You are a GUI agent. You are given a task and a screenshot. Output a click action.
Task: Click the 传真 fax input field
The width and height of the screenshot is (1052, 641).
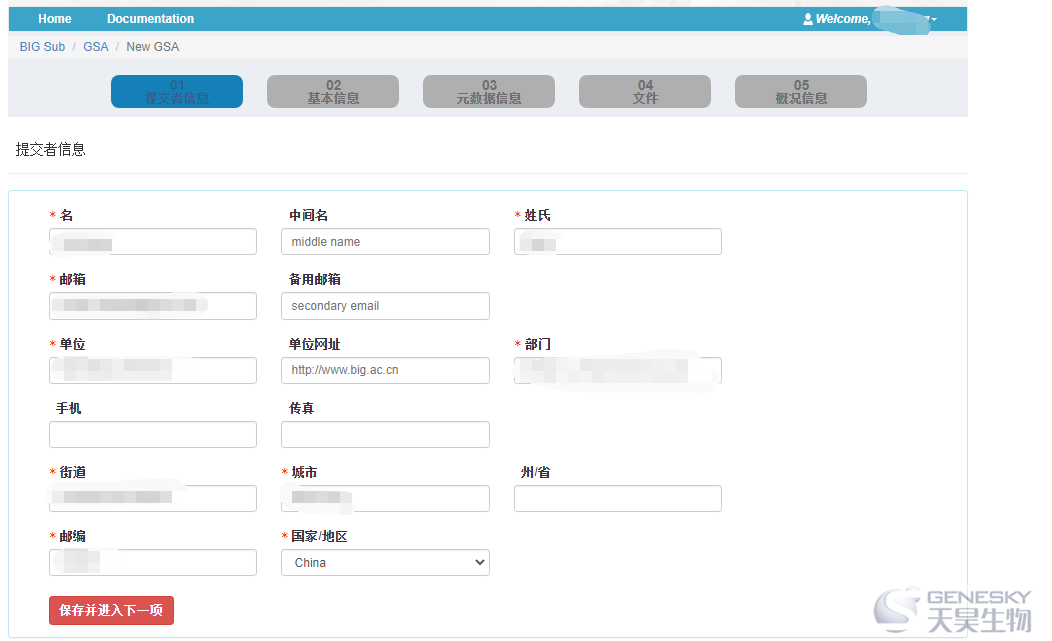(385, 434)
